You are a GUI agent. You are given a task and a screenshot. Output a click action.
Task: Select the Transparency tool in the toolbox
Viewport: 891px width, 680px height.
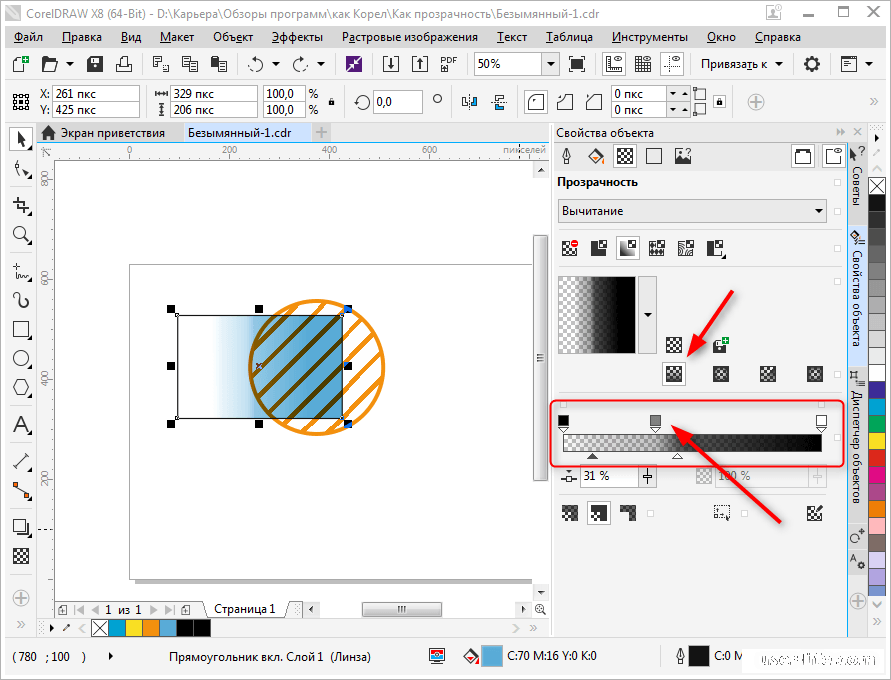22,556
